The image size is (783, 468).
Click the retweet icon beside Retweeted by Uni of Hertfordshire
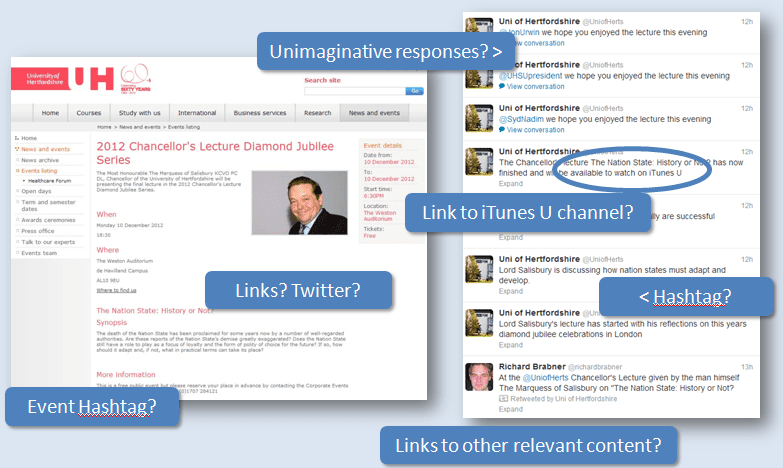[503, 398]
